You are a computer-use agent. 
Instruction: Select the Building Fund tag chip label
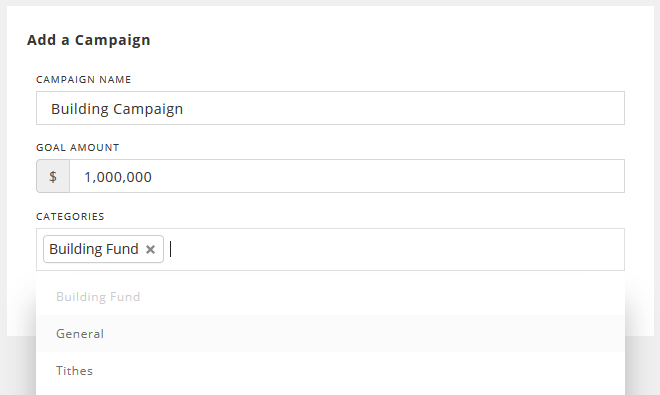94,249
